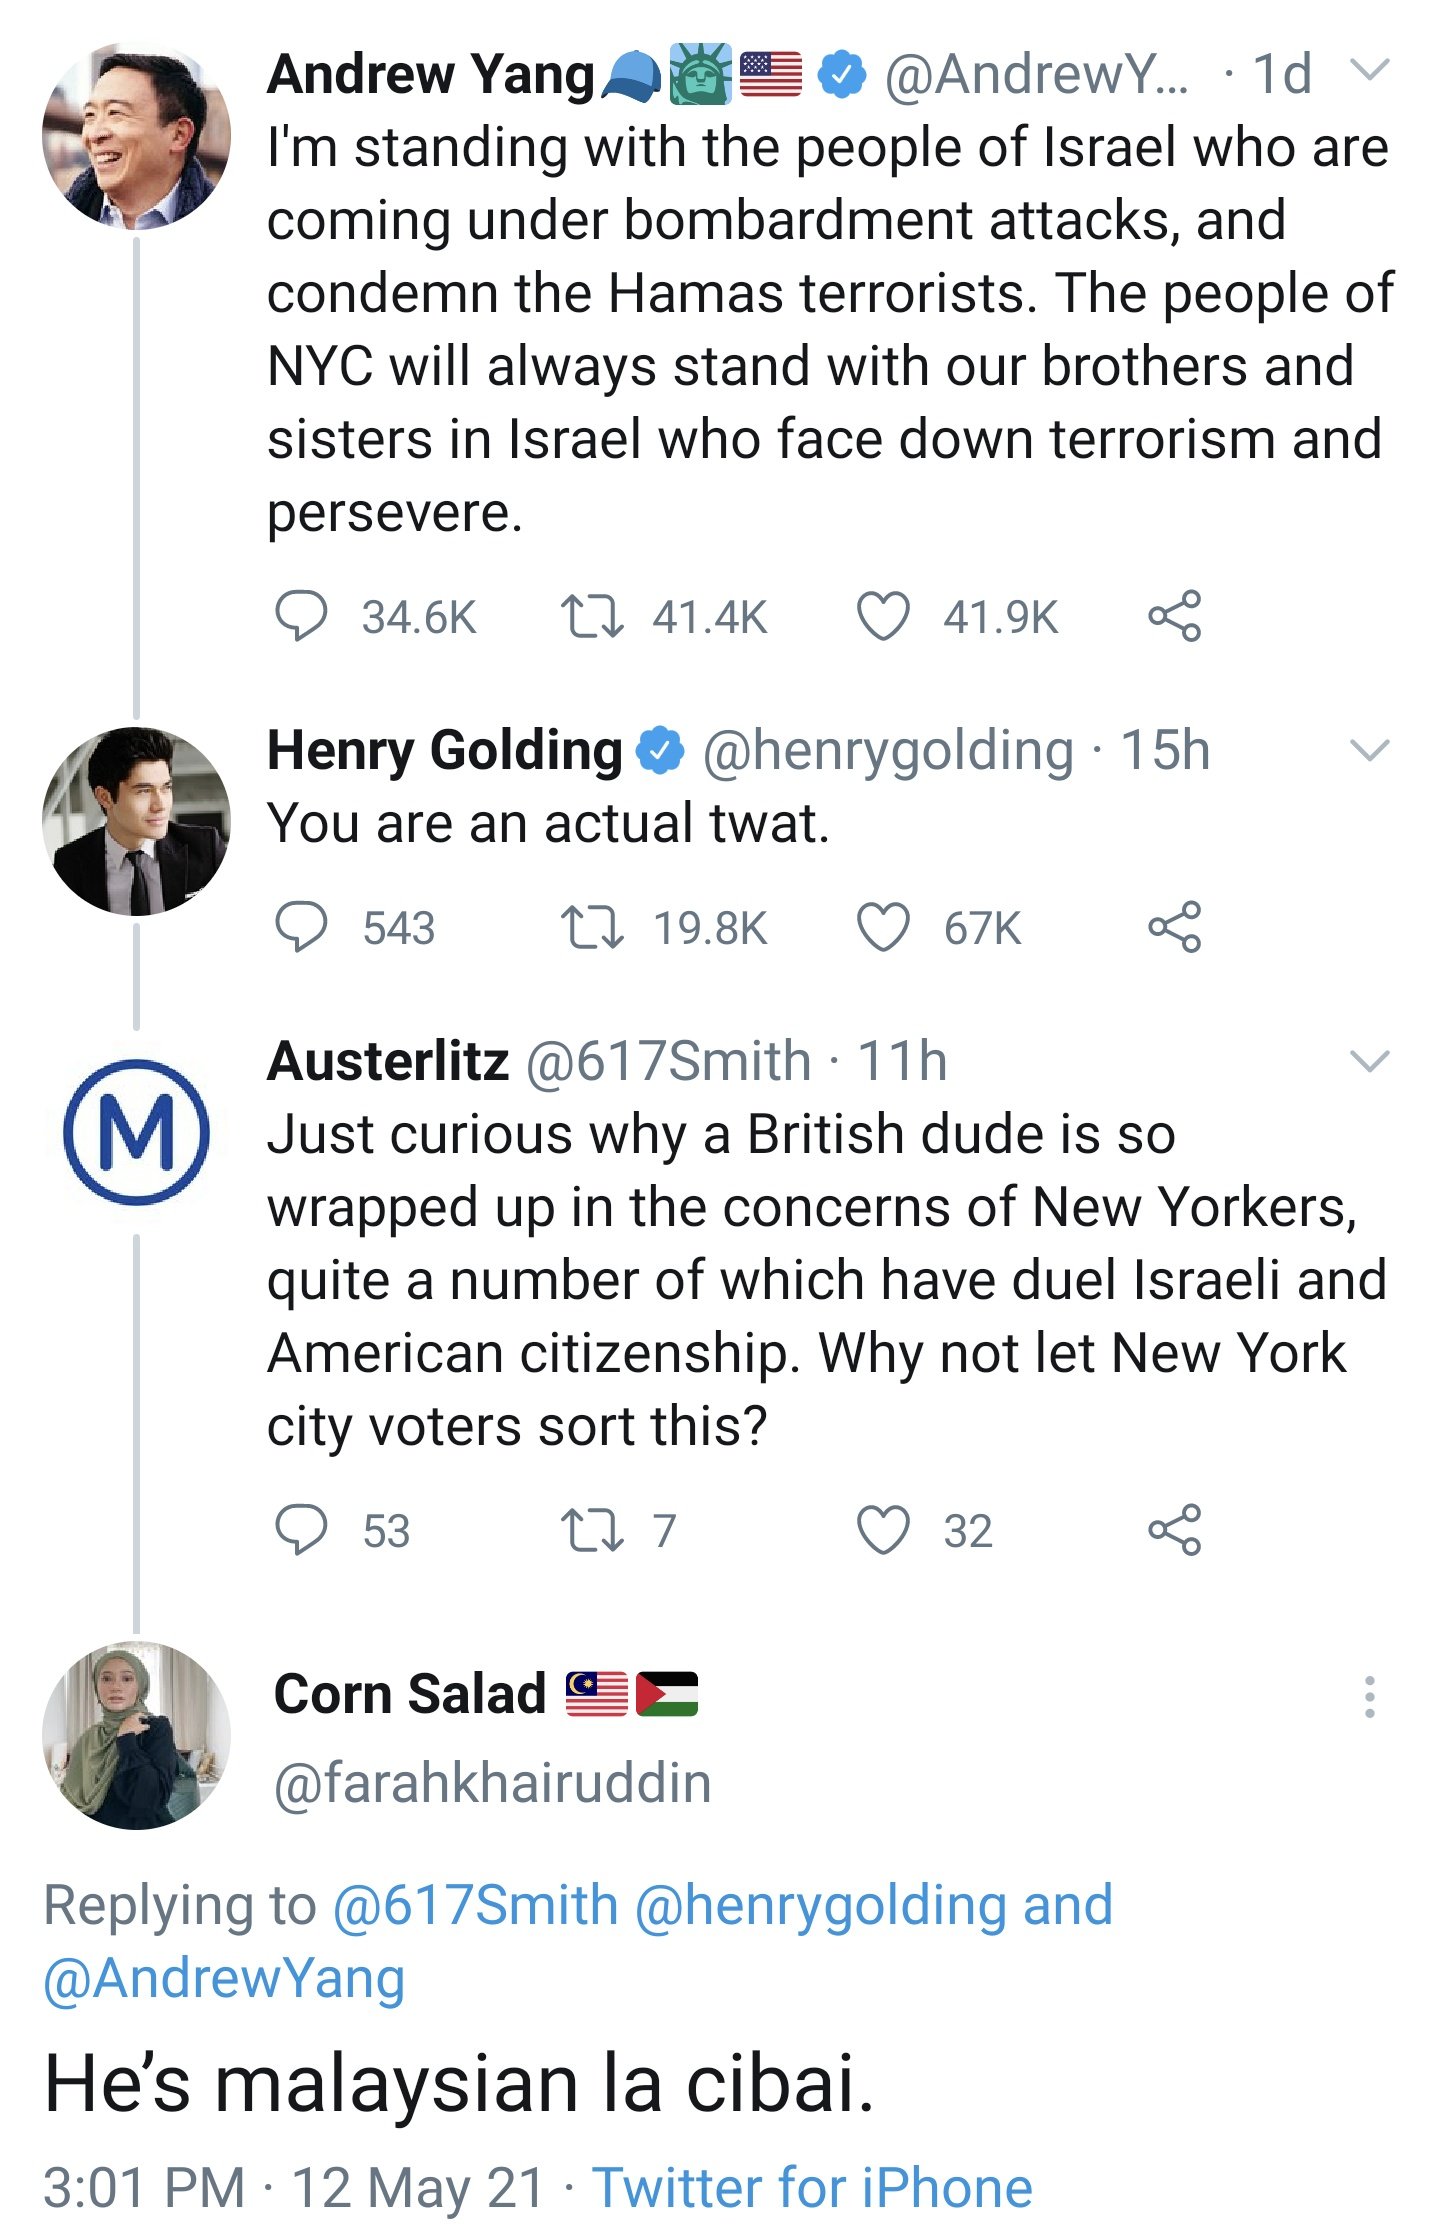Reply to the Austerlitz tweet

[301, 1530]
